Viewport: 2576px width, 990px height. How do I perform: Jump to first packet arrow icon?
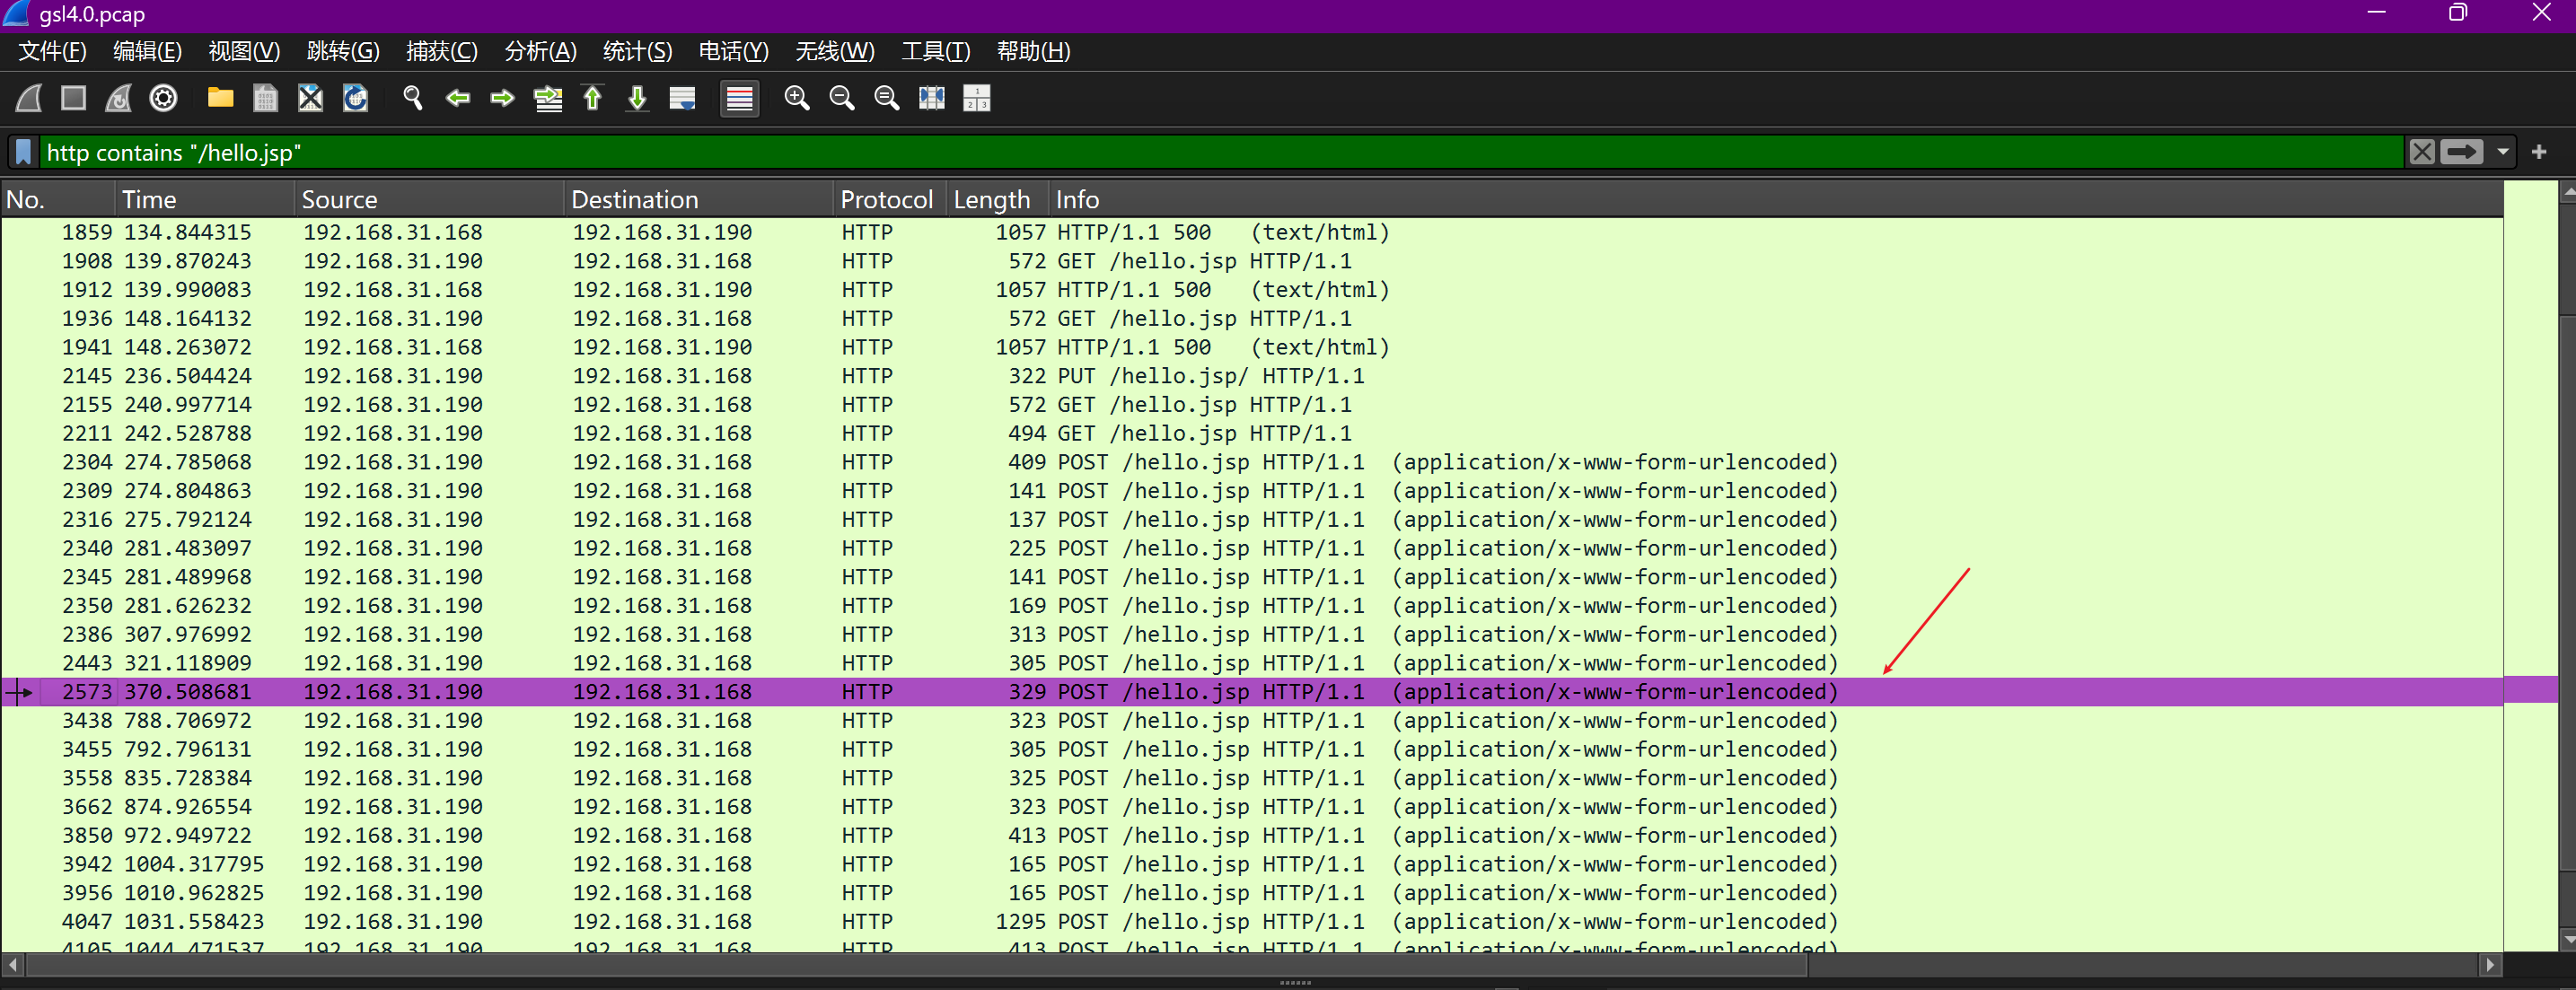coord(592,98)
